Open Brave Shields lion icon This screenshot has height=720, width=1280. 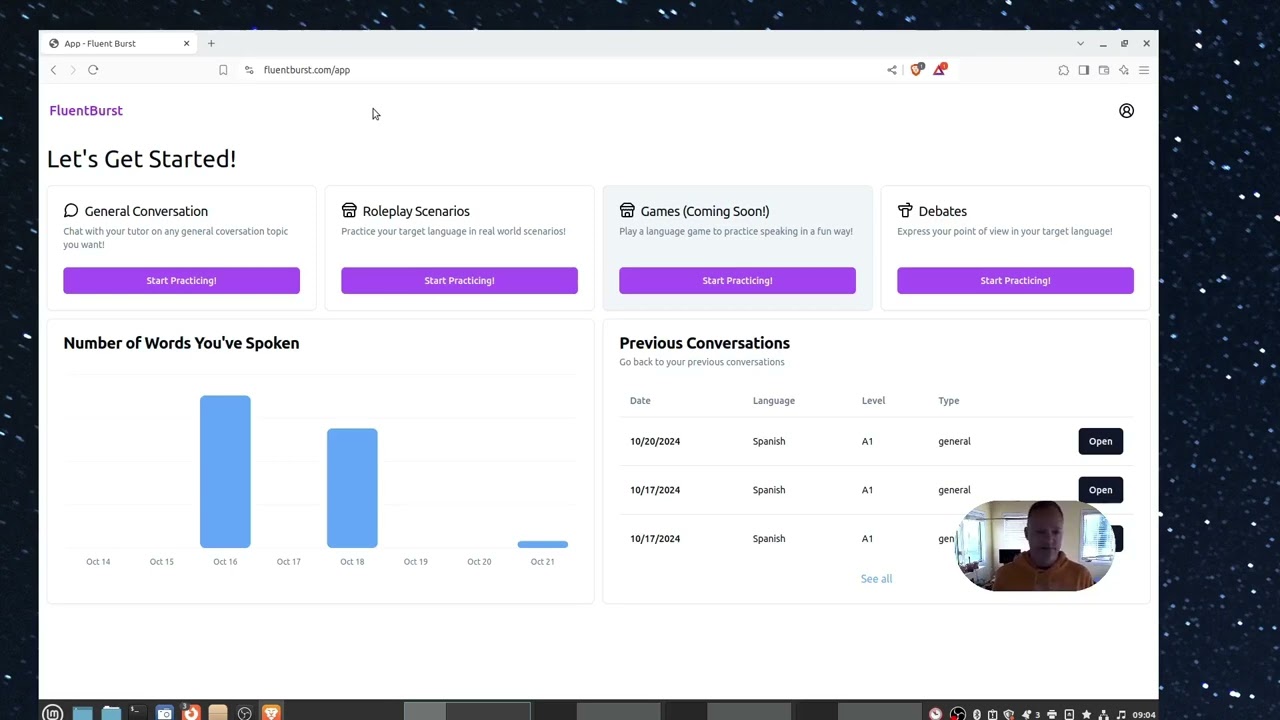(917, 69)
